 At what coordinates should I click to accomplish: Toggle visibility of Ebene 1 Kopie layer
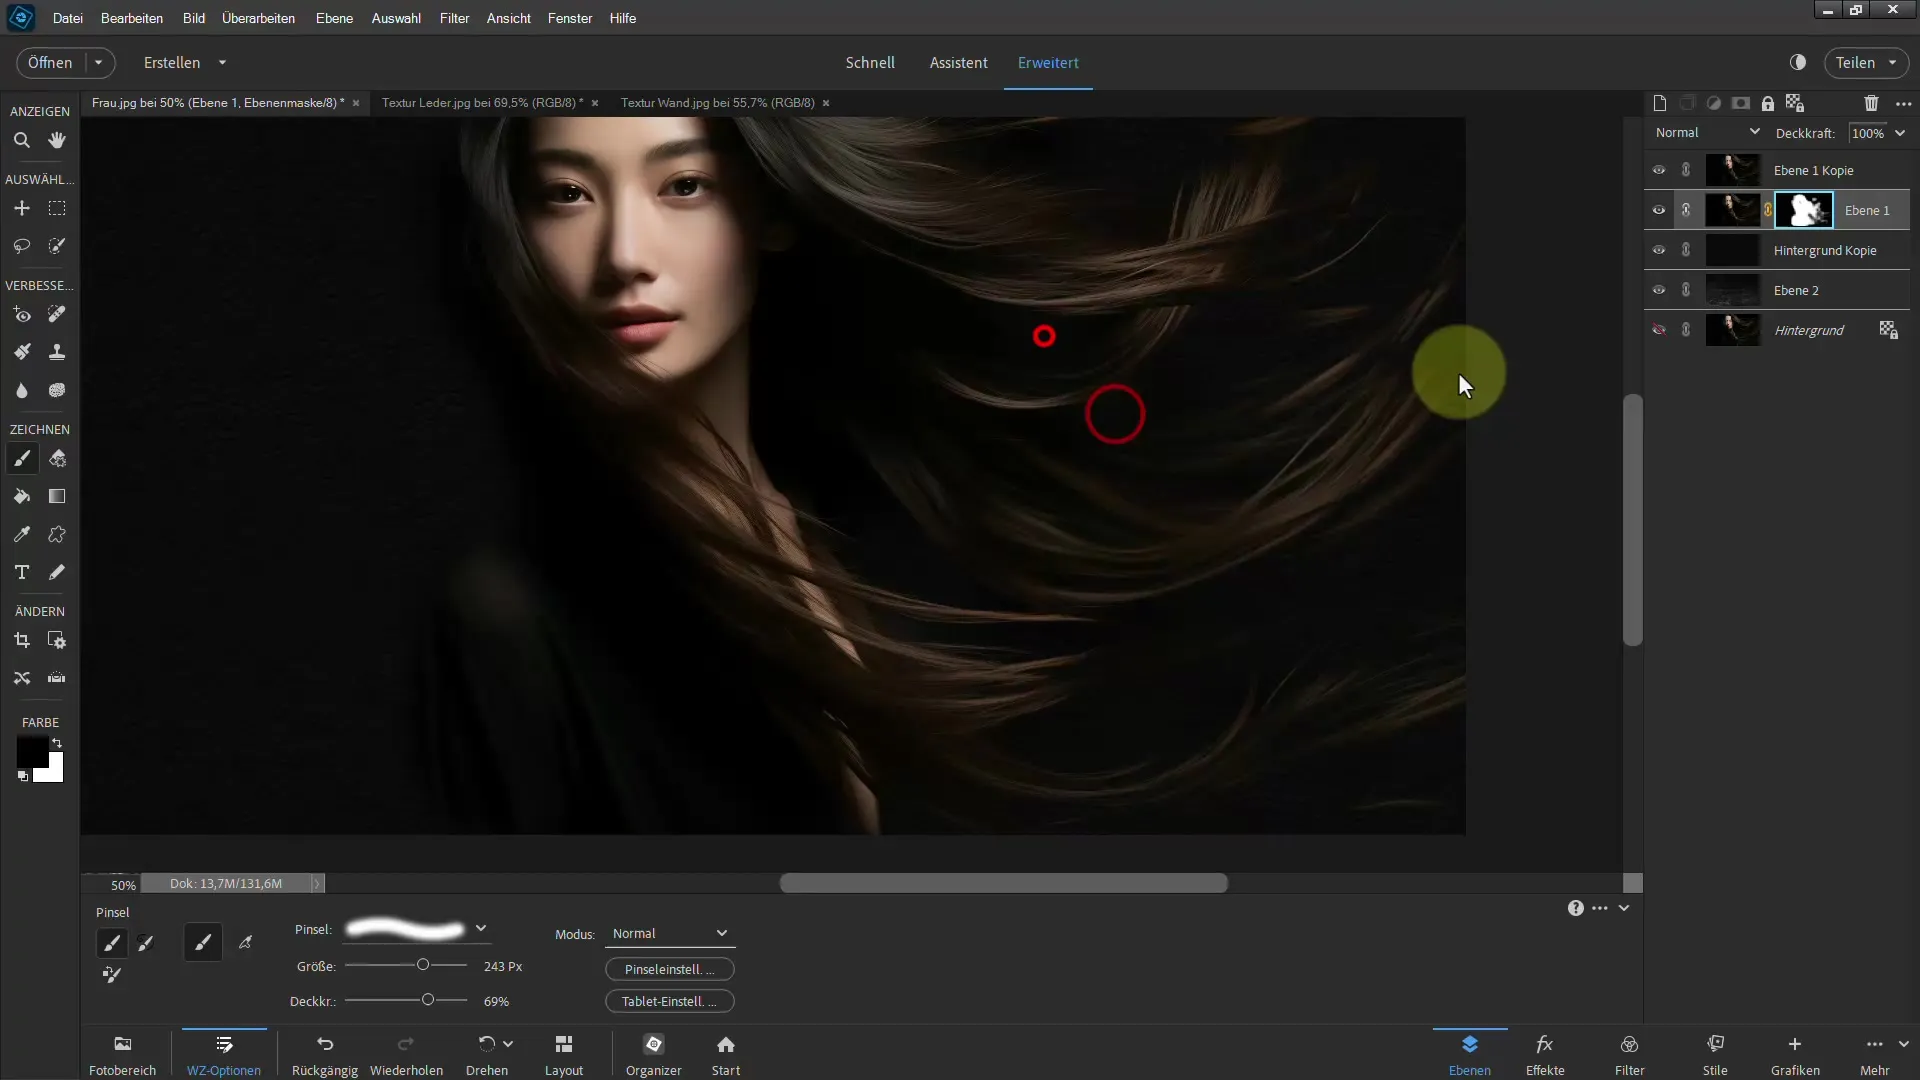point(1659,169)
